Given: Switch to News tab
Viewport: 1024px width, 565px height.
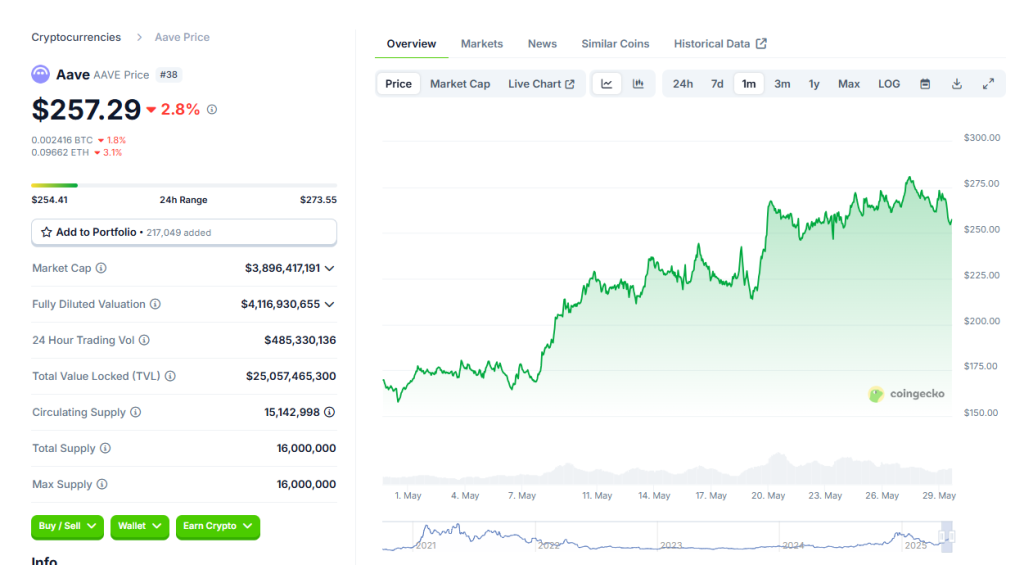Looking at the screenshot, I should pos(542,44).
